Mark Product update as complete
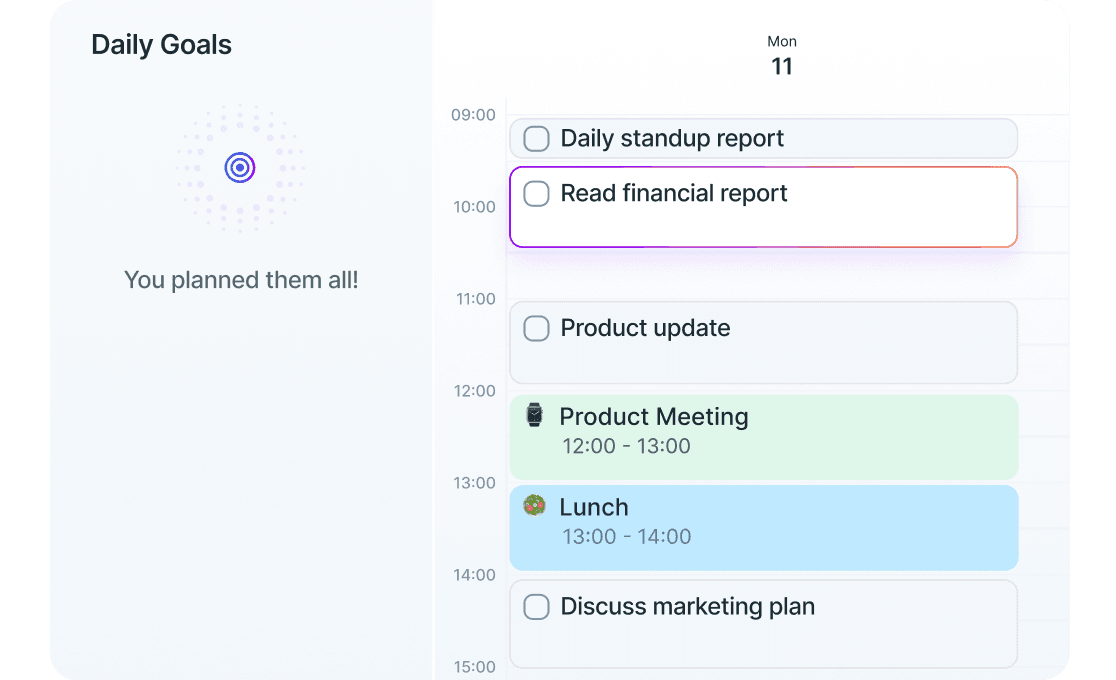 [x=537, y=328]
